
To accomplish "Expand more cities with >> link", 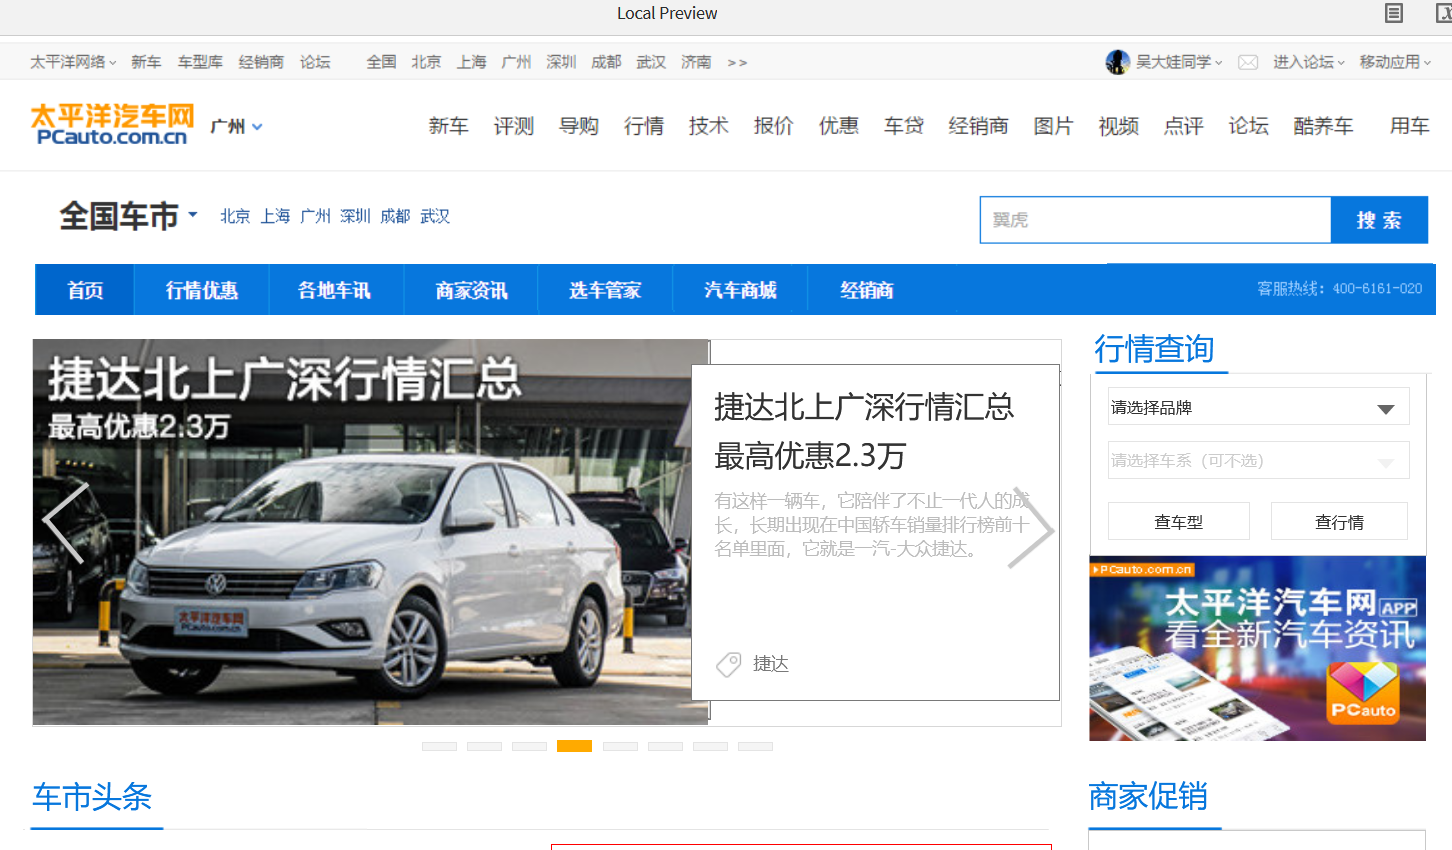I will 737,62.
